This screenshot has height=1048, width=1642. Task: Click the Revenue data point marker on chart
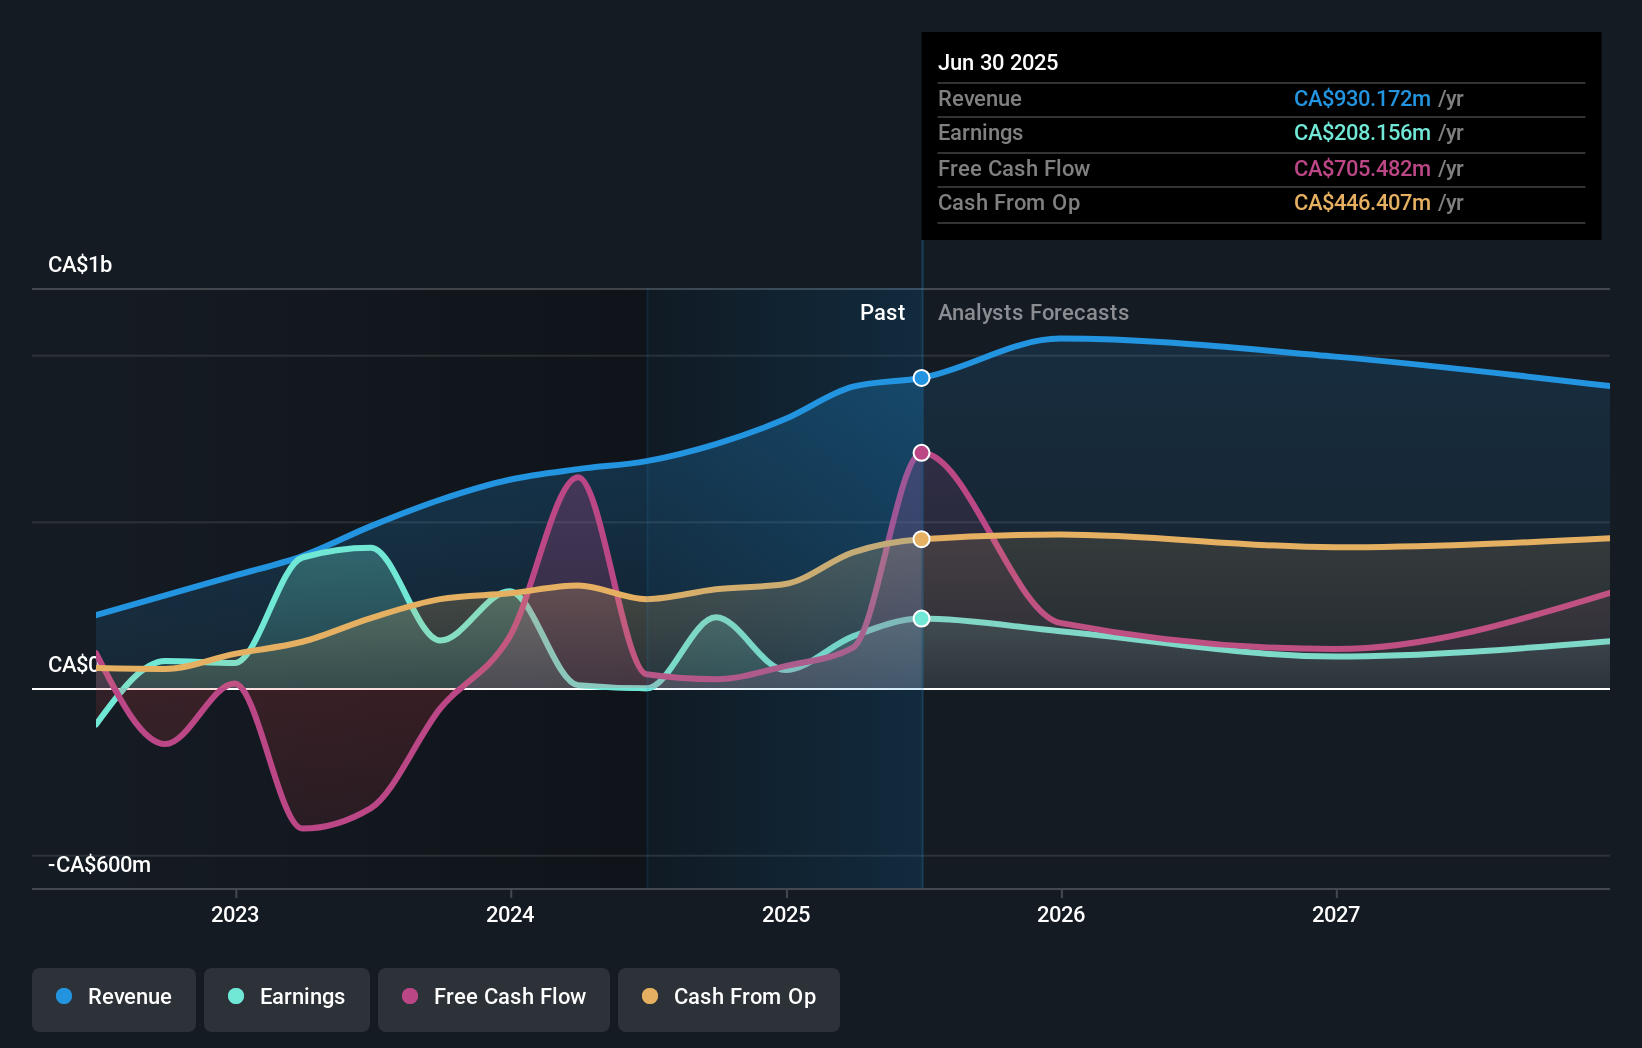(x=922, y=378)
